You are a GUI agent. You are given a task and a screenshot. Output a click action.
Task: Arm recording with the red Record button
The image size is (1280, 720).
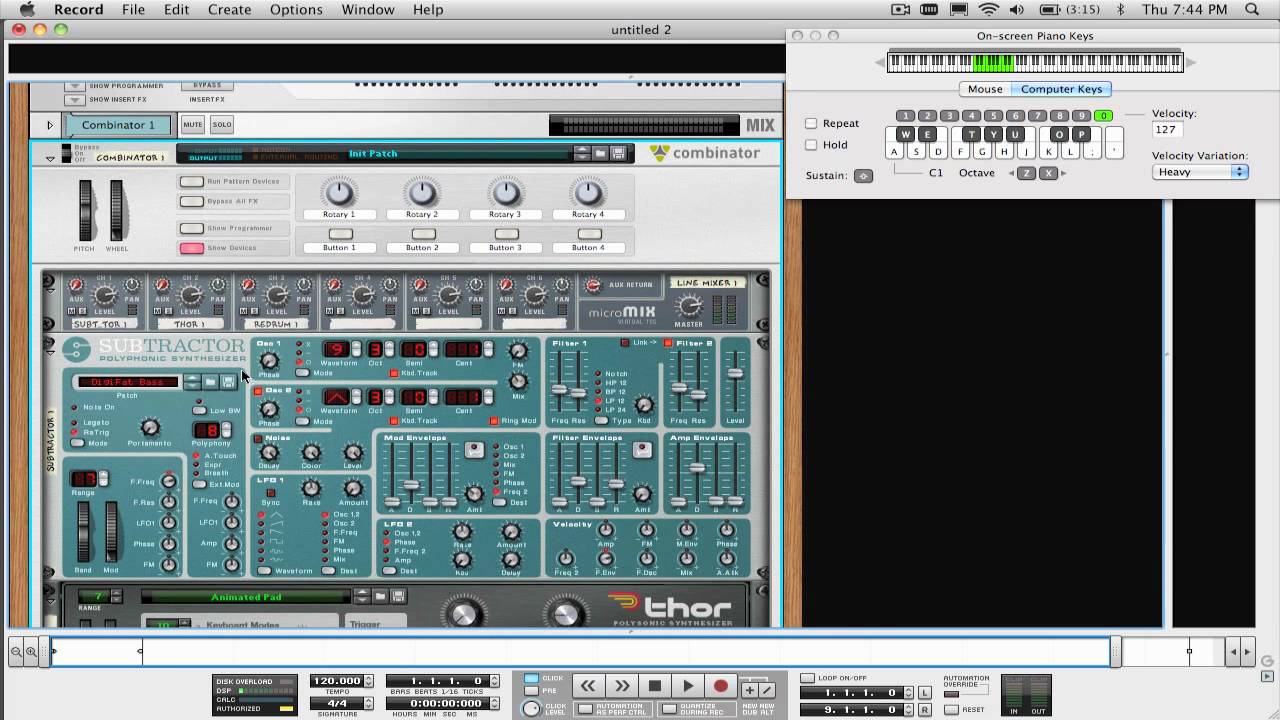(720, 686)
